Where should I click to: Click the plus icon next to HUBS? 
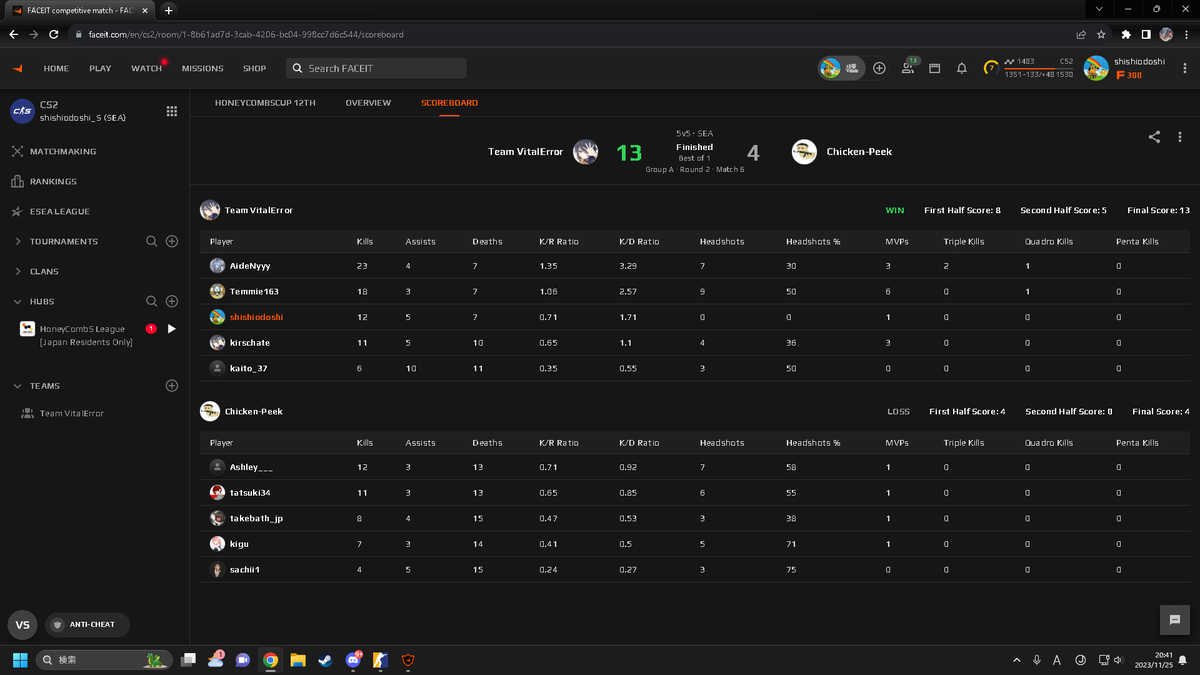(x=172, y=301)
